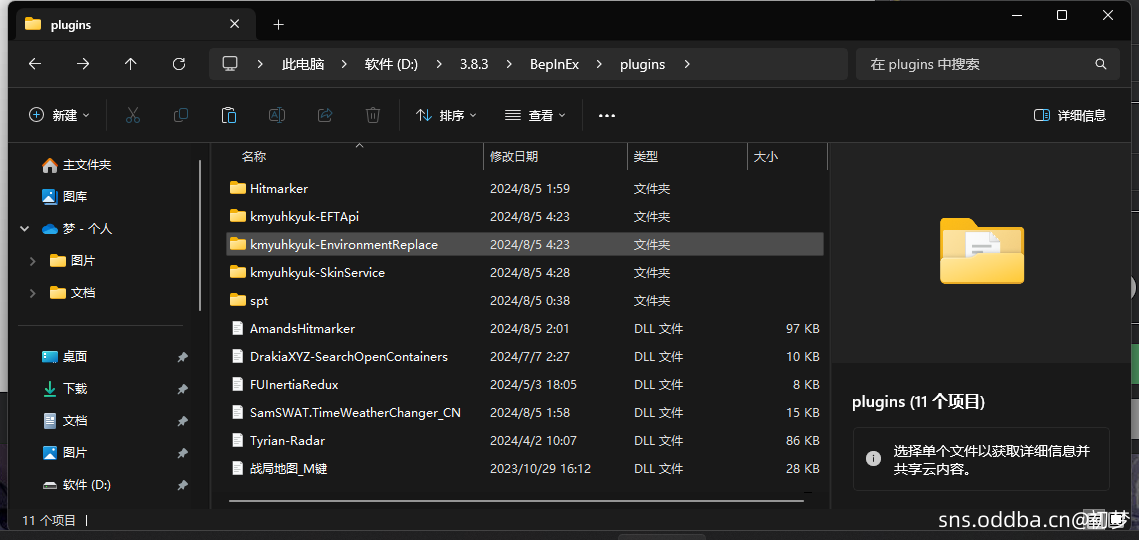Click the Back navigation arrow
The width and height of the screenshot is (1139, 540).
[35, 64]
